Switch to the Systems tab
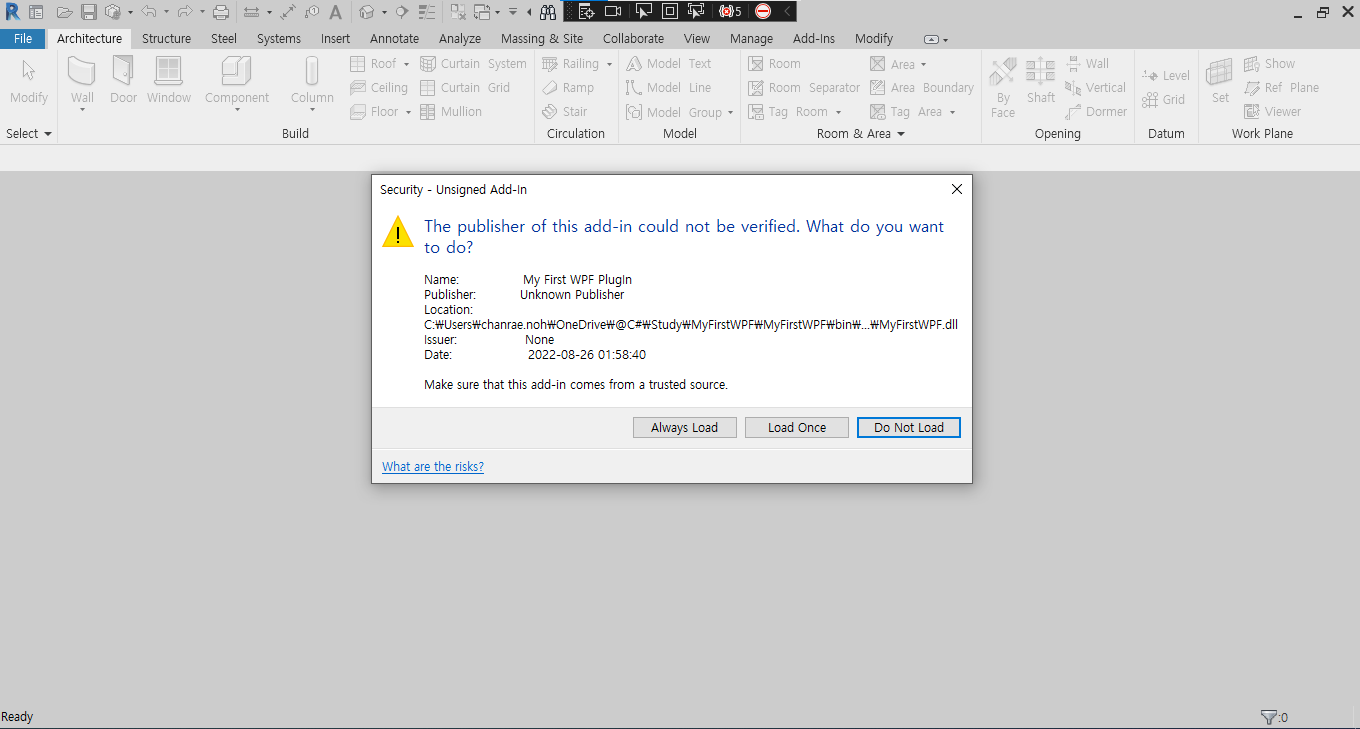This screenshot has width=1360, height=729. tap(279, 38)
